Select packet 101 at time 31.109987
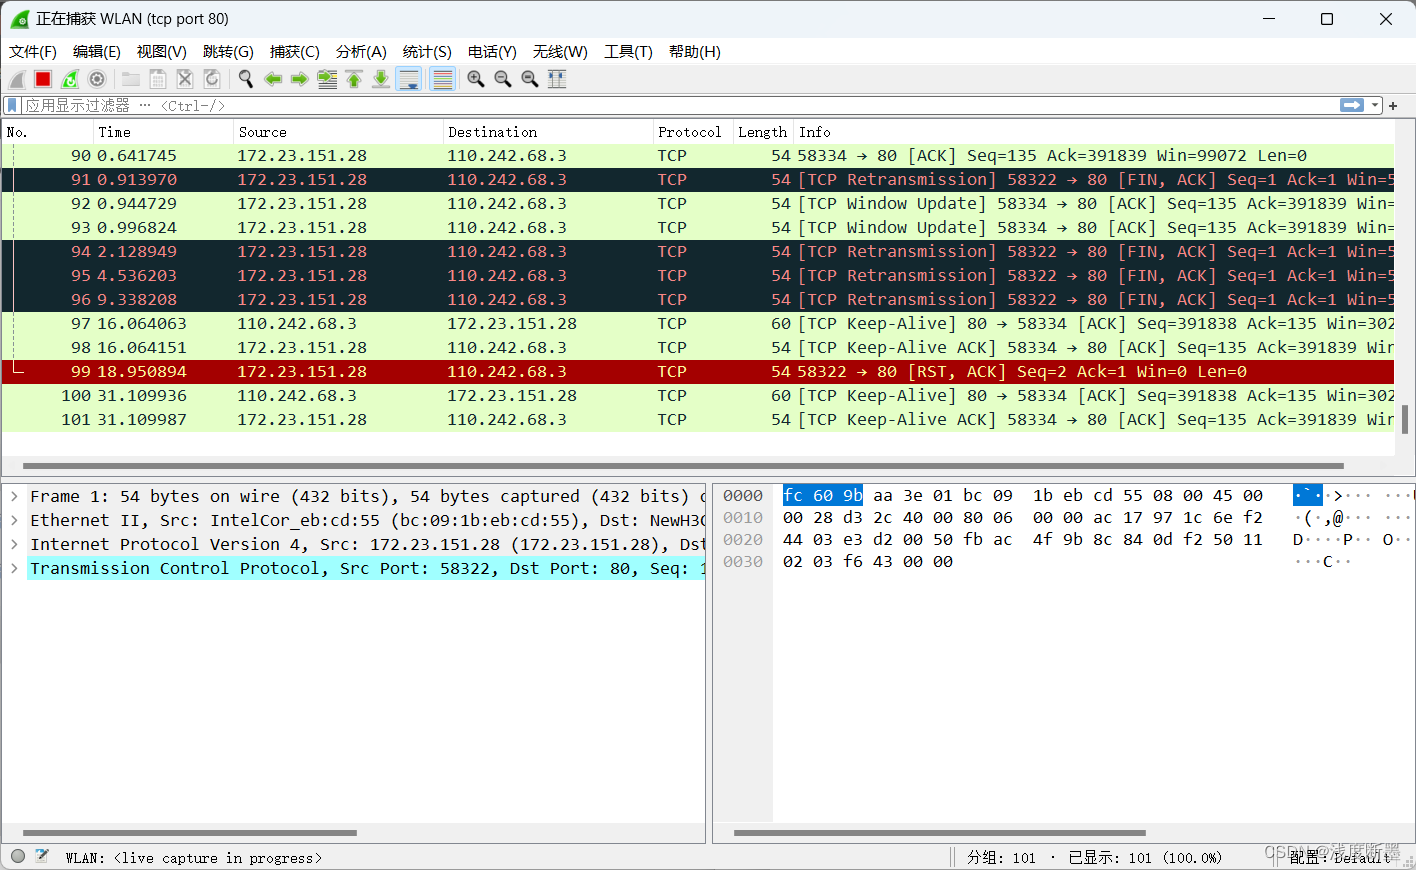Screen dimensions: 1416x870 pos(698,420)
